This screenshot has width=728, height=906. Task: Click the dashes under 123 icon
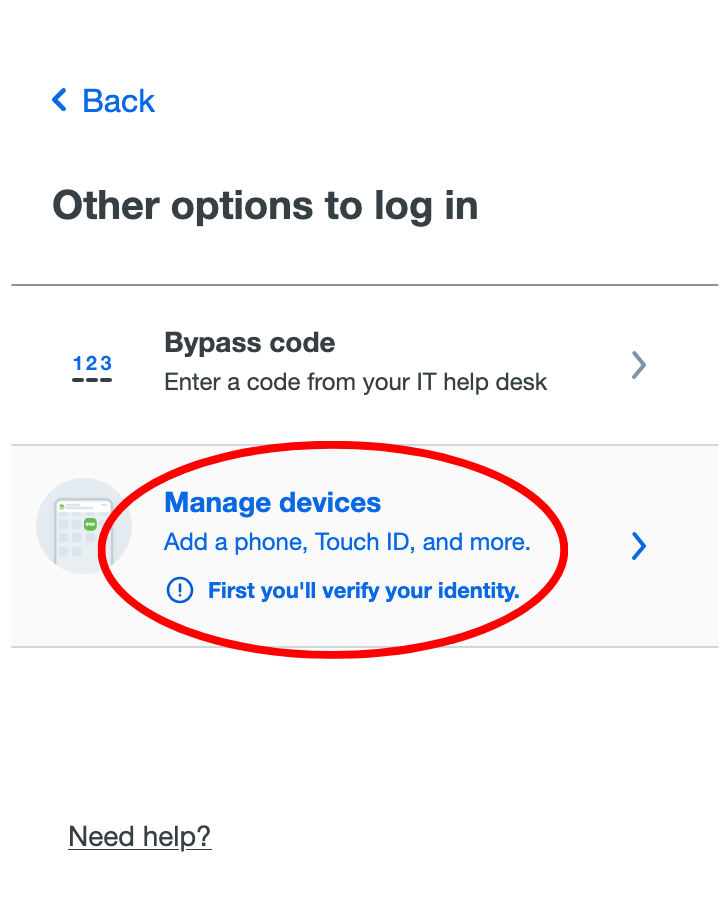point(92,380)
